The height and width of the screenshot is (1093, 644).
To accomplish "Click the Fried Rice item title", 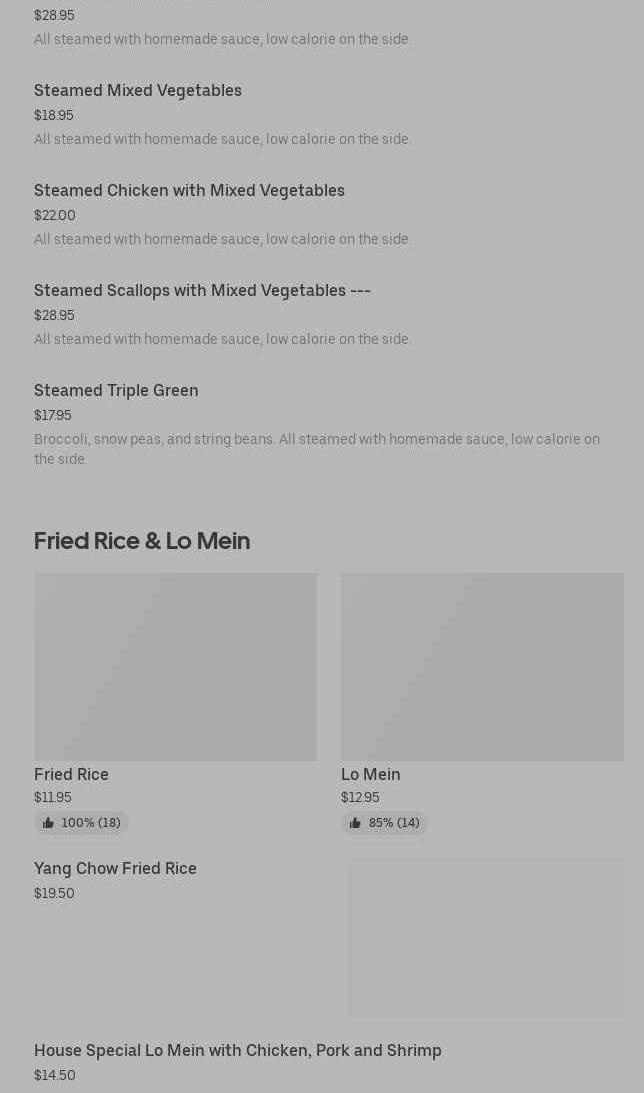I will click(x=71, y=774).
